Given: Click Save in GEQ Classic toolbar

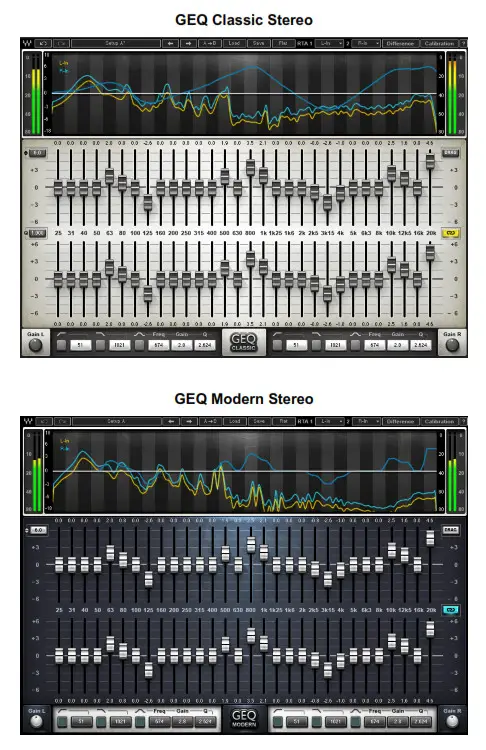Looking at the screenshot, I should point(258,44).
